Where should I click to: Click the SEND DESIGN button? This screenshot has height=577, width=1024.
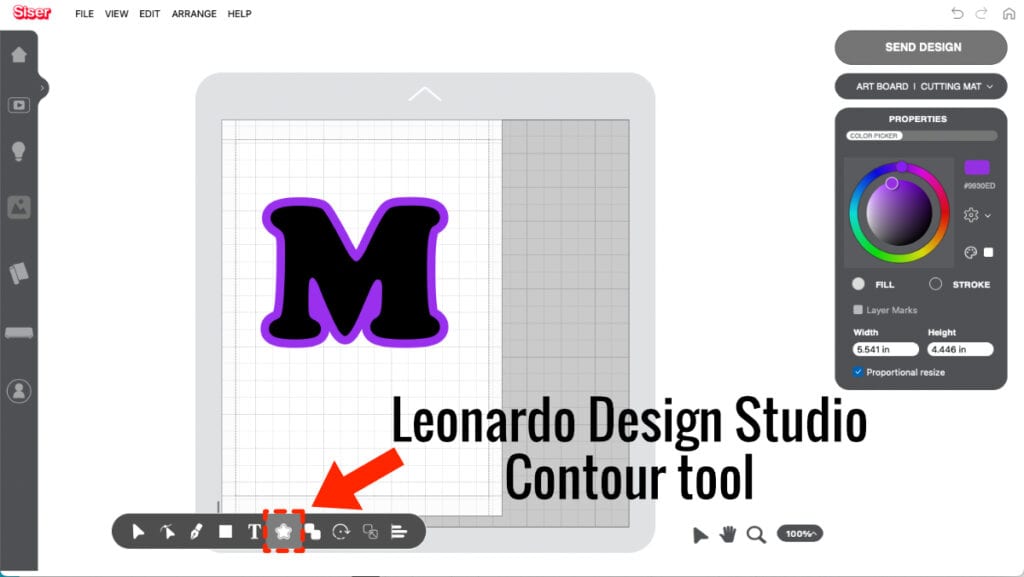(921, 47)
